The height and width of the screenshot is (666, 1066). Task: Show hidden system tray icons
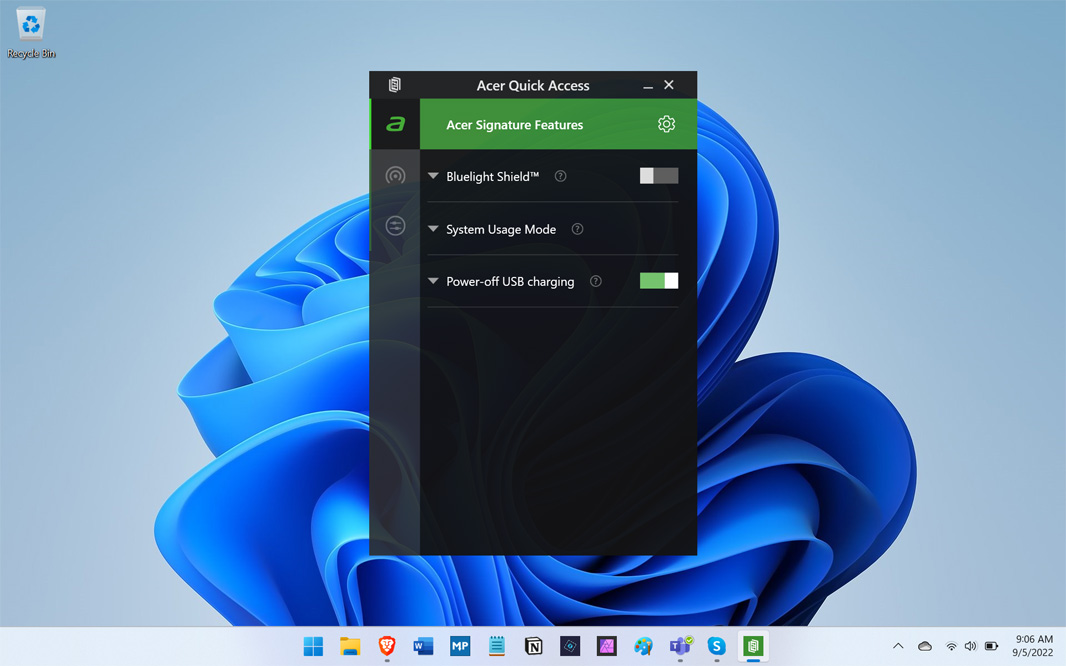point(898,646)
